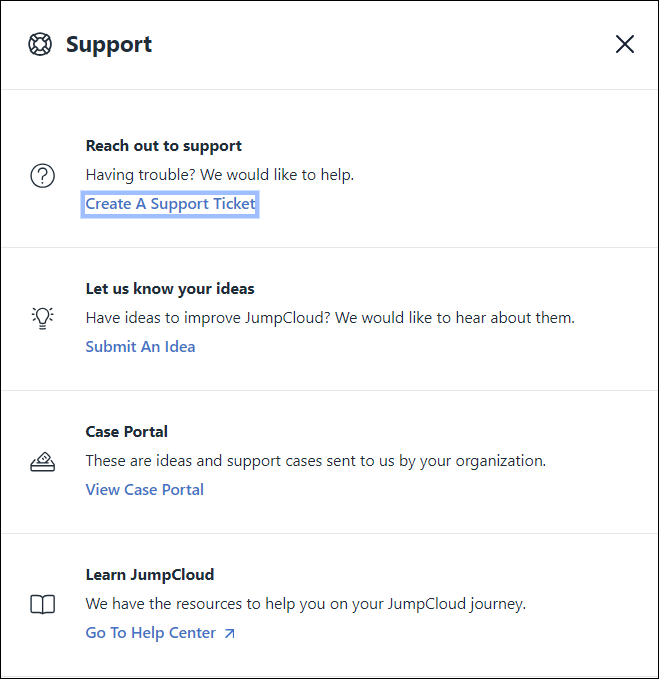Image resolution: width=659 pixels, height=679 pixels.
Task: Follow the Go To Help Center link
Action: 150,633
